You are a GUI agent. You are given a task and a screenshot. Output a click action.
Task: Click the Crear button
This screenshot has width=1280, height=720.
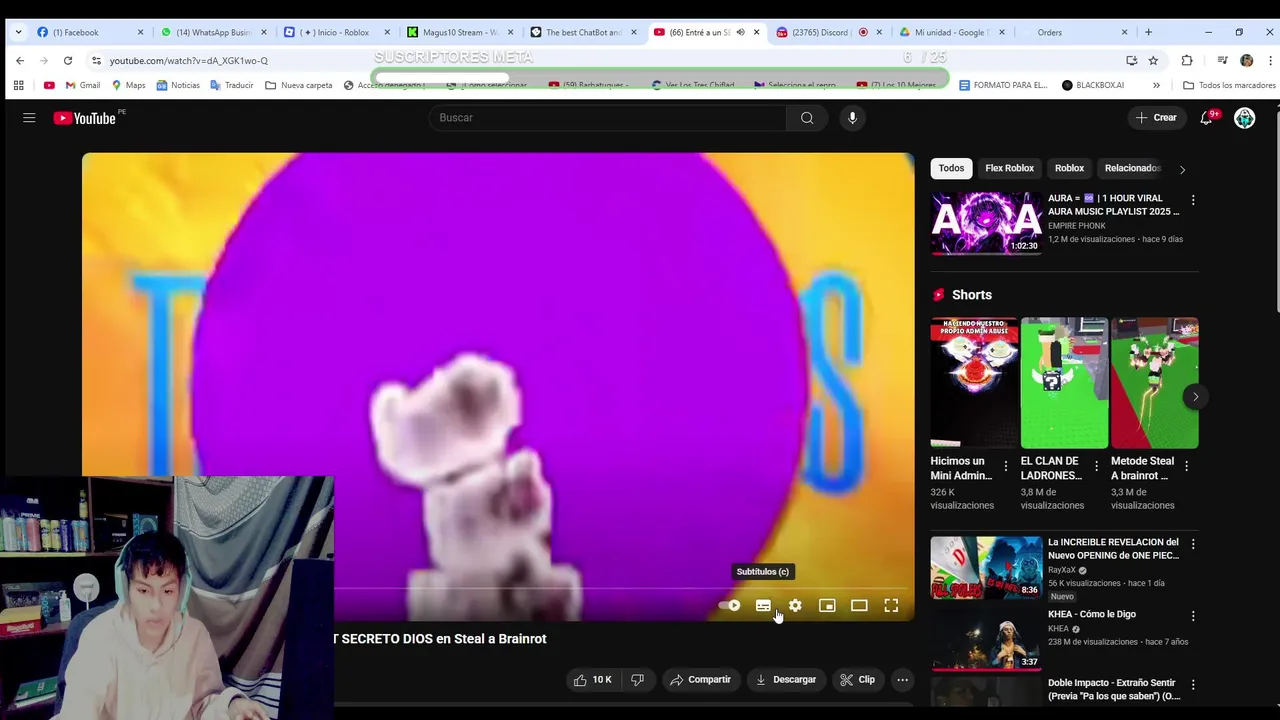click(x=1156, y=118)
